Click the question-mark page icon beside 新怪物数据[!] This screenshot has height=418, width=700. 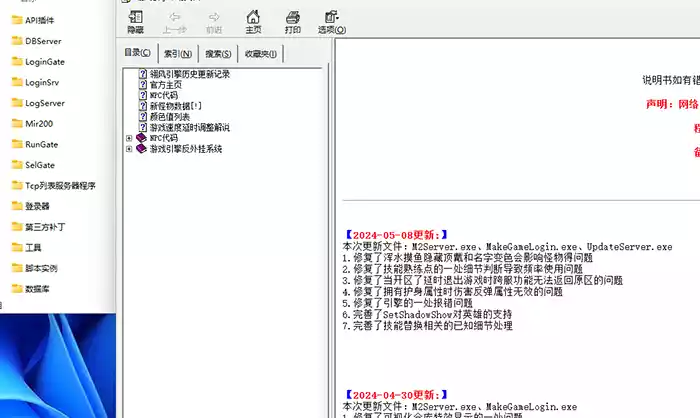tap(142, 106)
